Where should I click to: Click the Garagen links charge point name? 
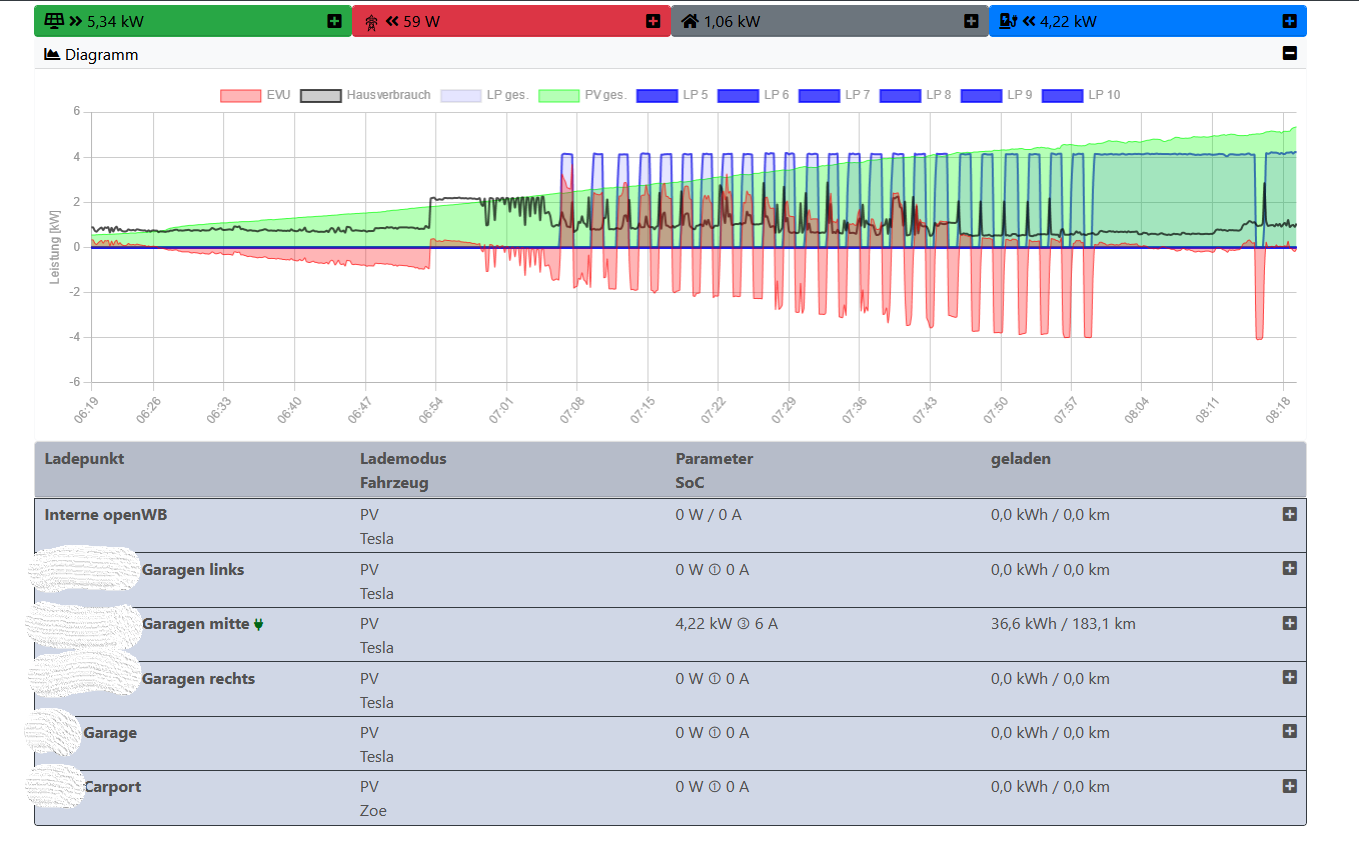(193, 570)
